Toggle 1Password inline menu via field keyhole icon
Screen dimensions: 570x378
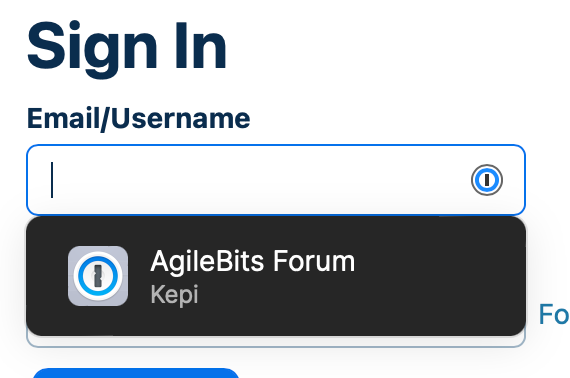click(x=487, y=180)
